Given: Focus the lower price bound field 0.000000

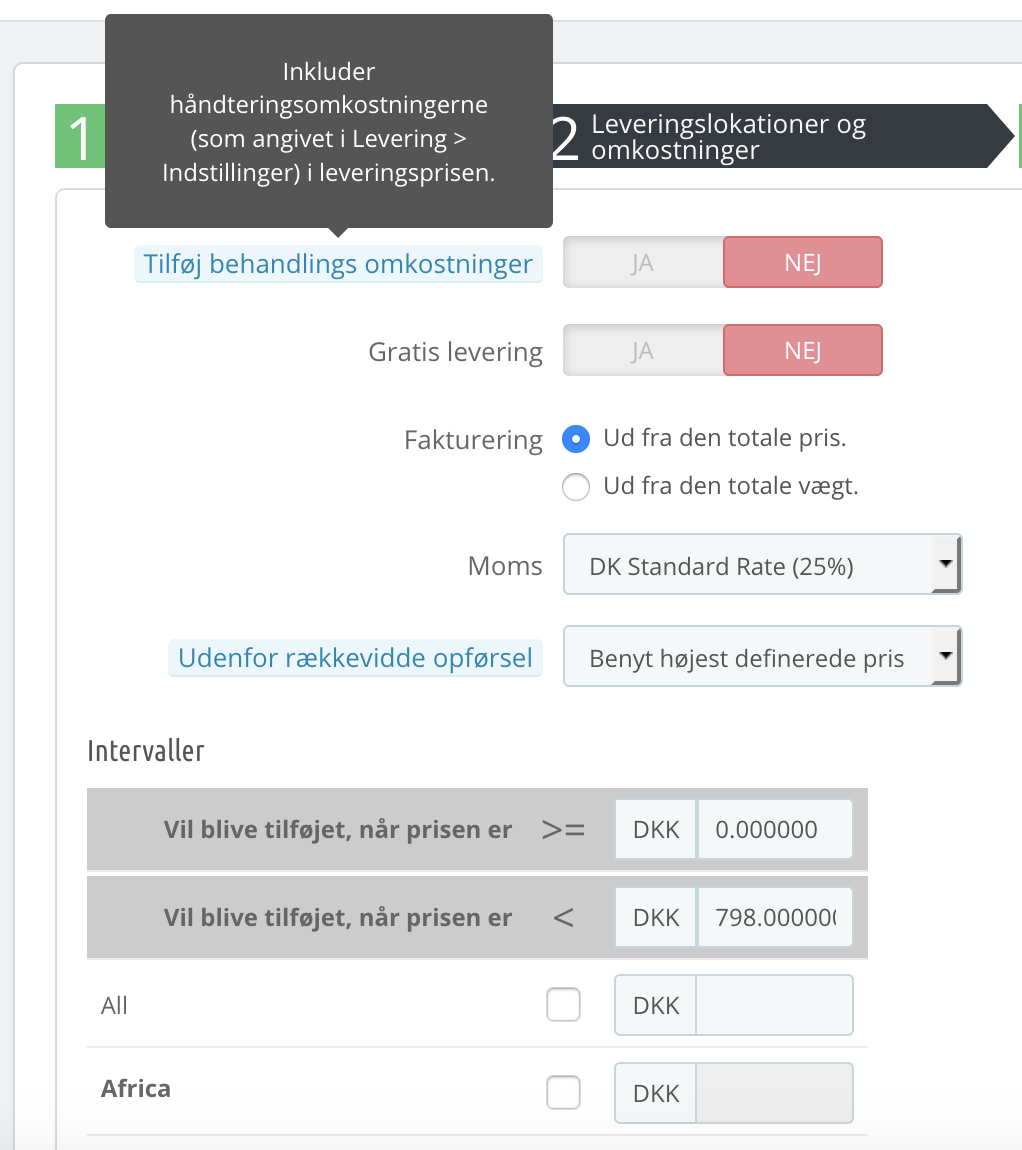Looking at the screenshot, I should coord(774,830).
